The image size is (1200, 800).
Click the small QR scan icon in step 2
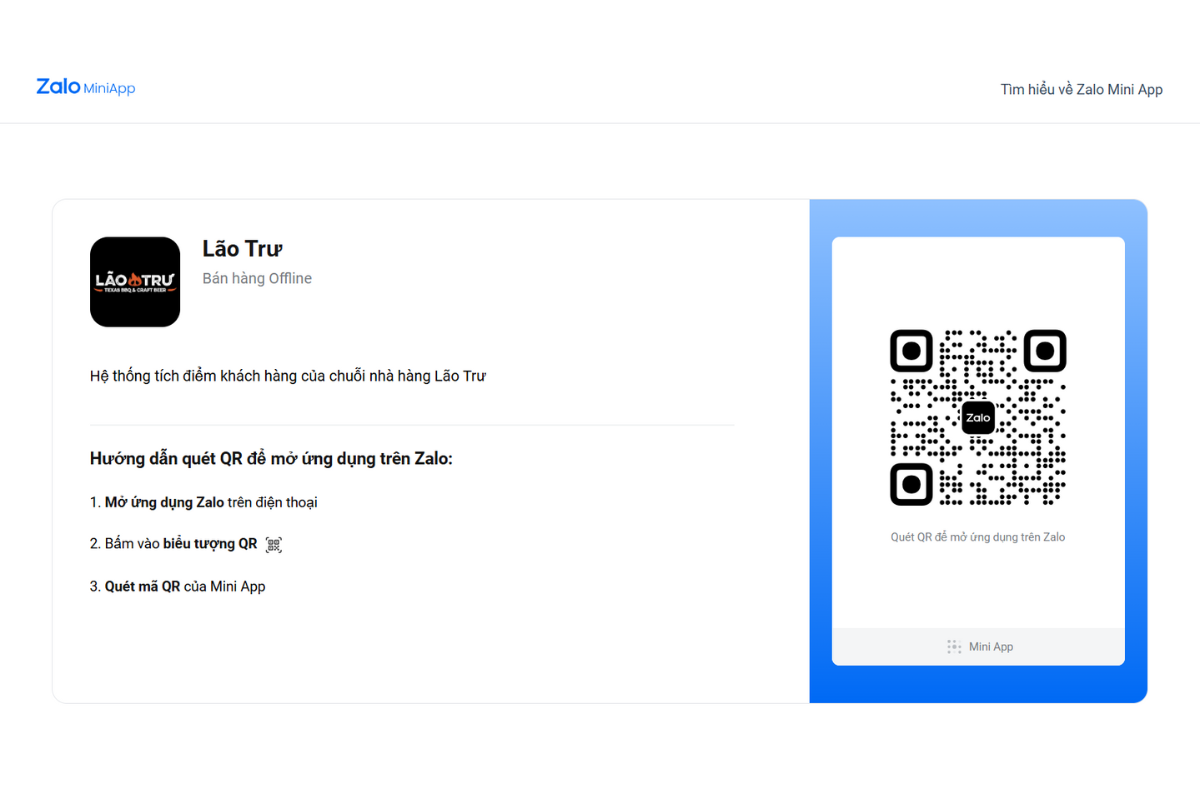(274, 545)
